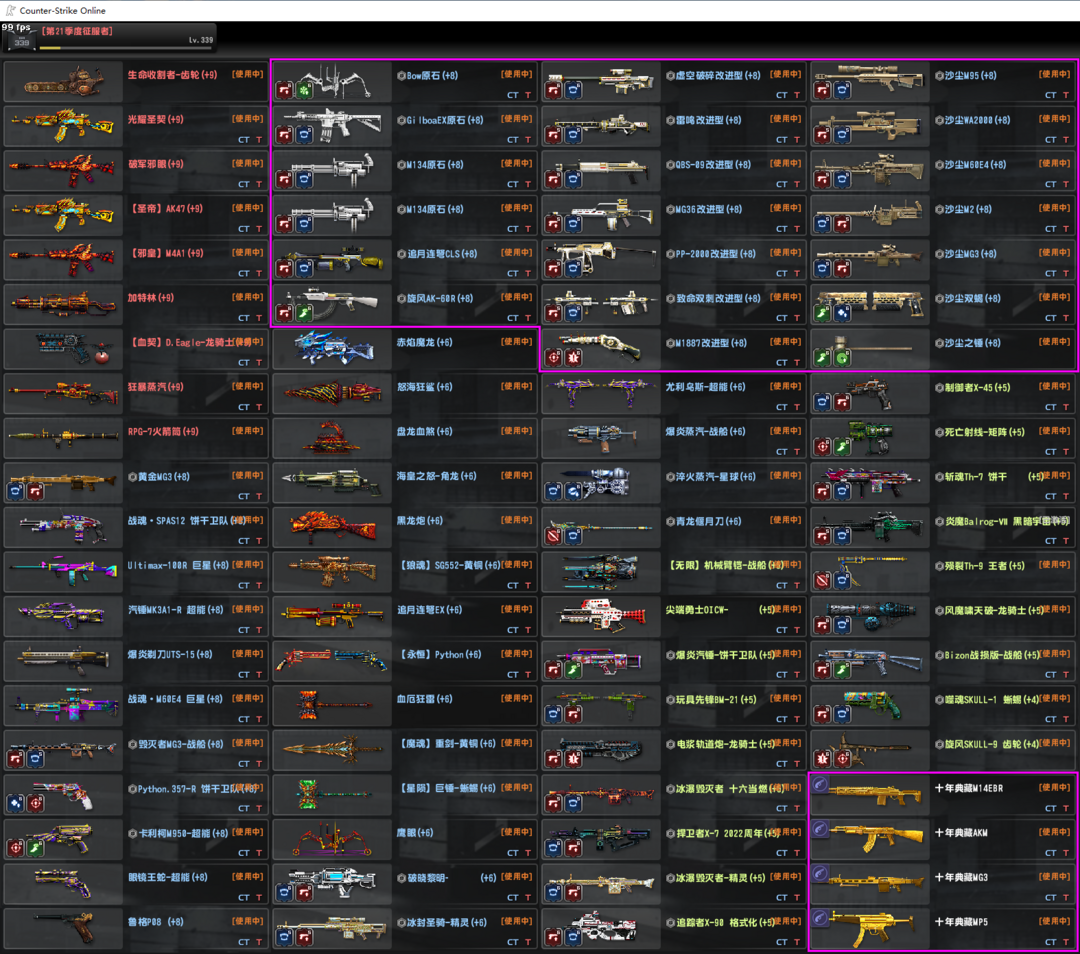The height and width of the screenshot is (954, 1080).
Task: Select the 盘龙血煞 weapon thumbnail
Action: pos(333,438)
